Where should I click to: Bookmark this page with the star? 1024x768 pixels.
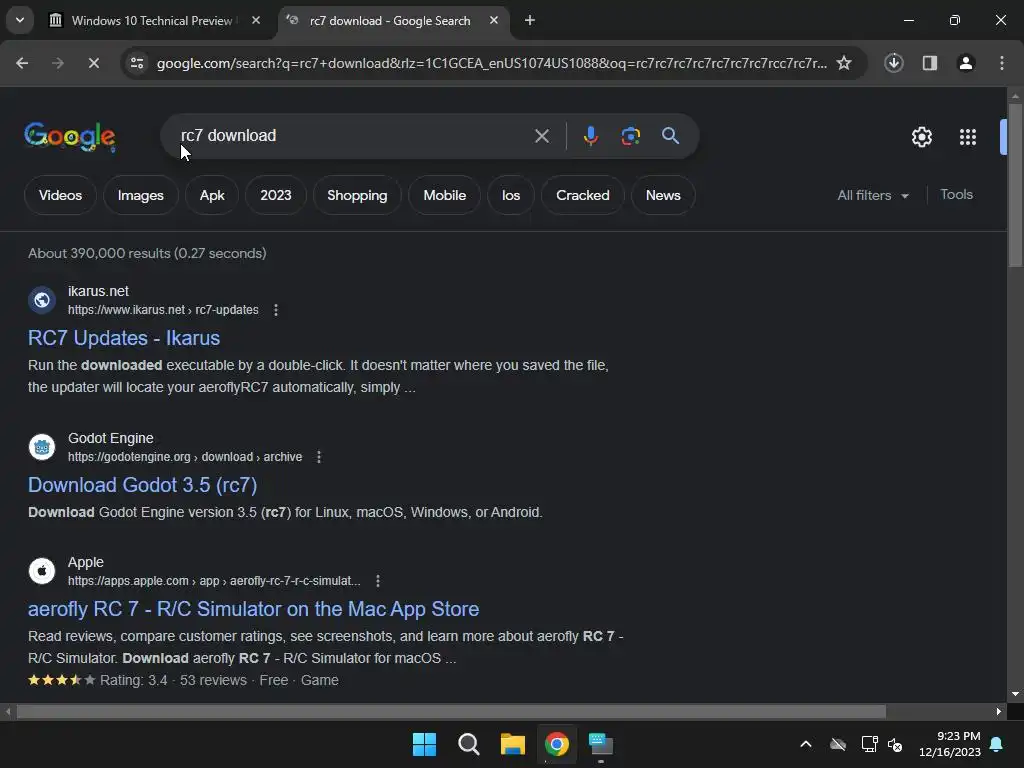pyautogui.click(x=844, y=63)
